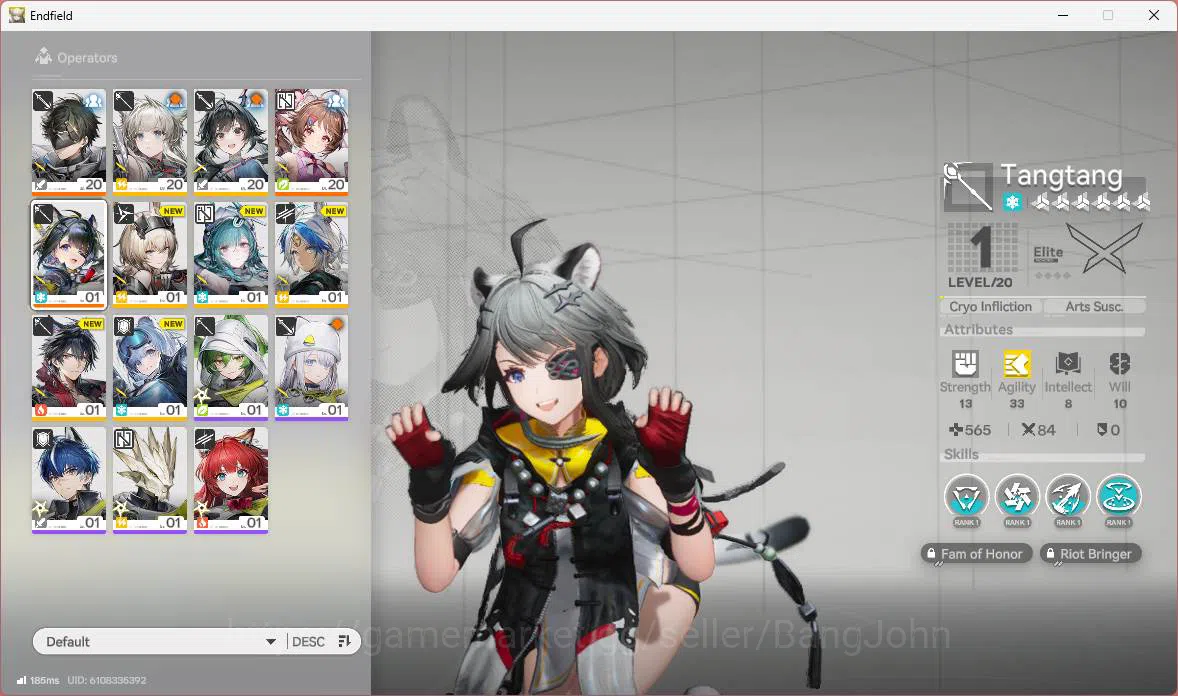Select the white-beanie silver-haired operator card
1178x696 pixels.
tap(312, 368)
